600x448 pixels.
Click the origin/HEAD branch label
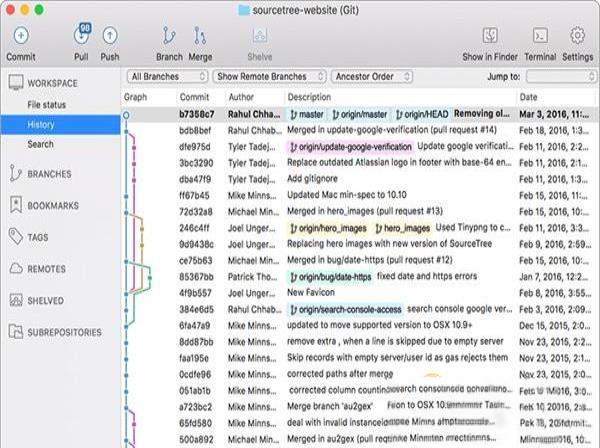422,114
